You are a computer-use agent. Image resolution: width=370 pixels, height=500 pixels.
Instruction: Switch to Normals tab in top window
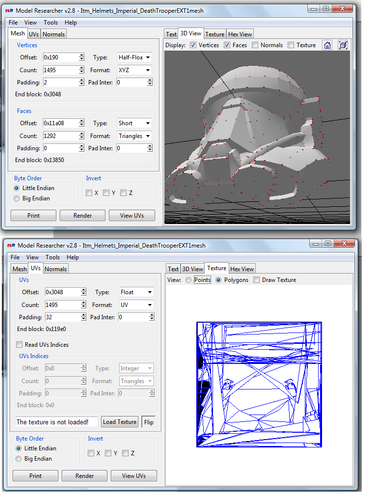pos(54,34)
